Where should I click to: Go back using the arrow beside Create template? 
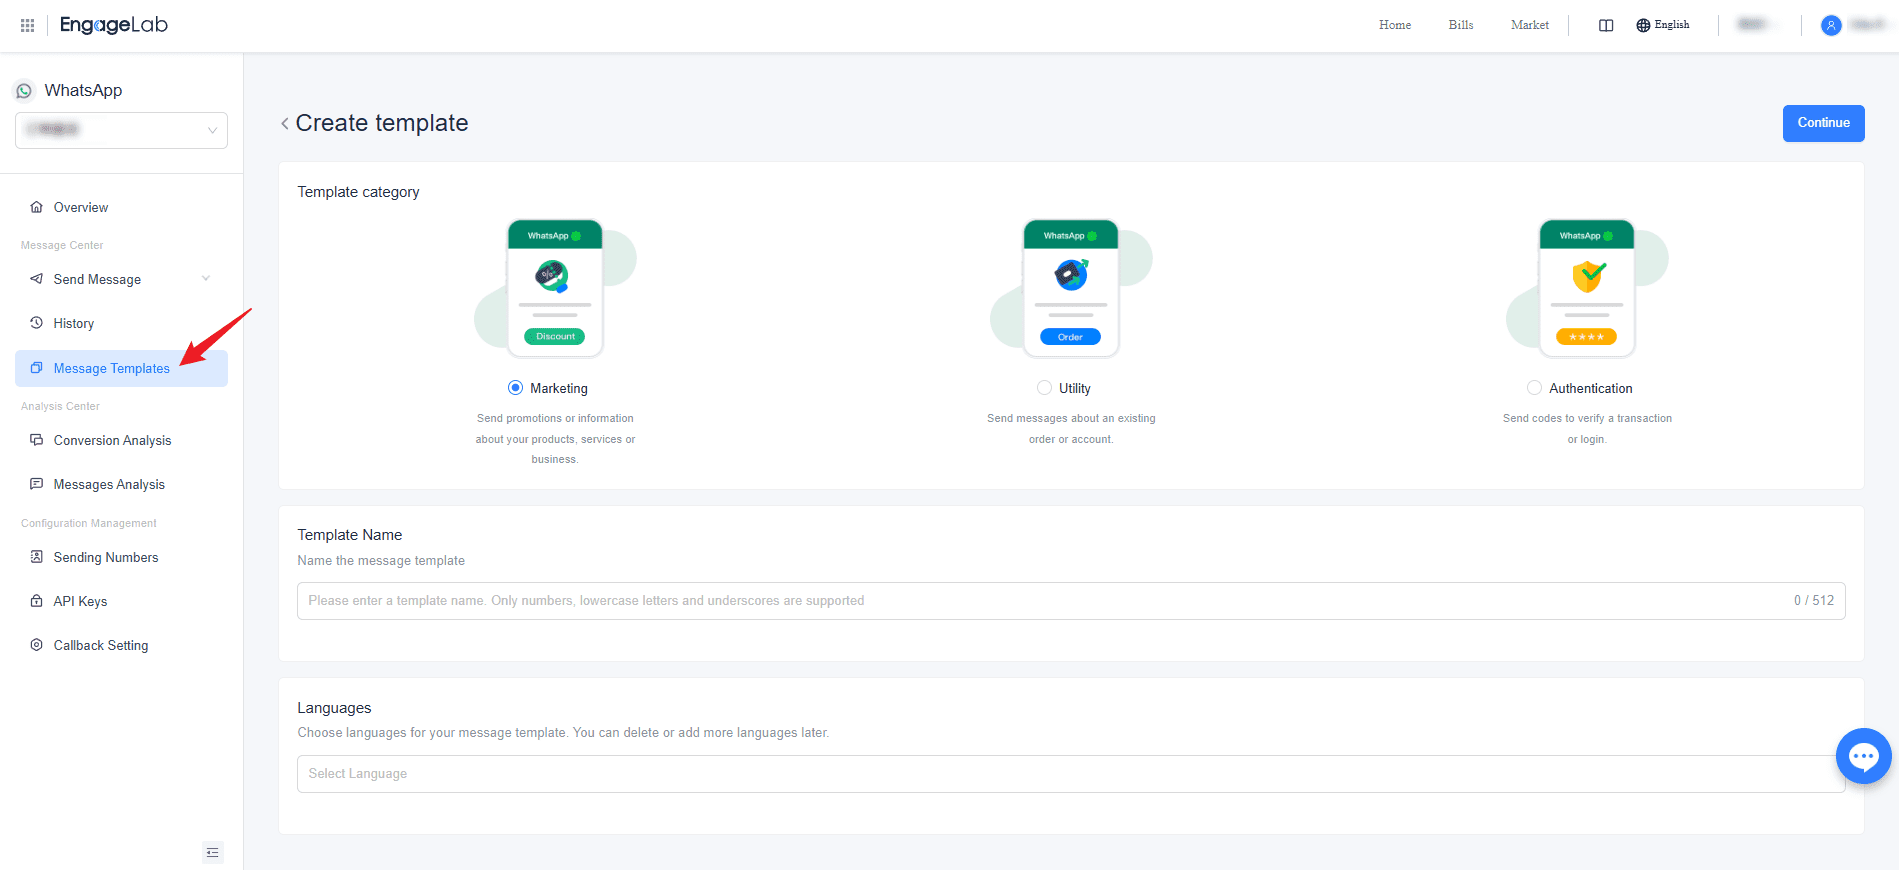pos(285,123)
